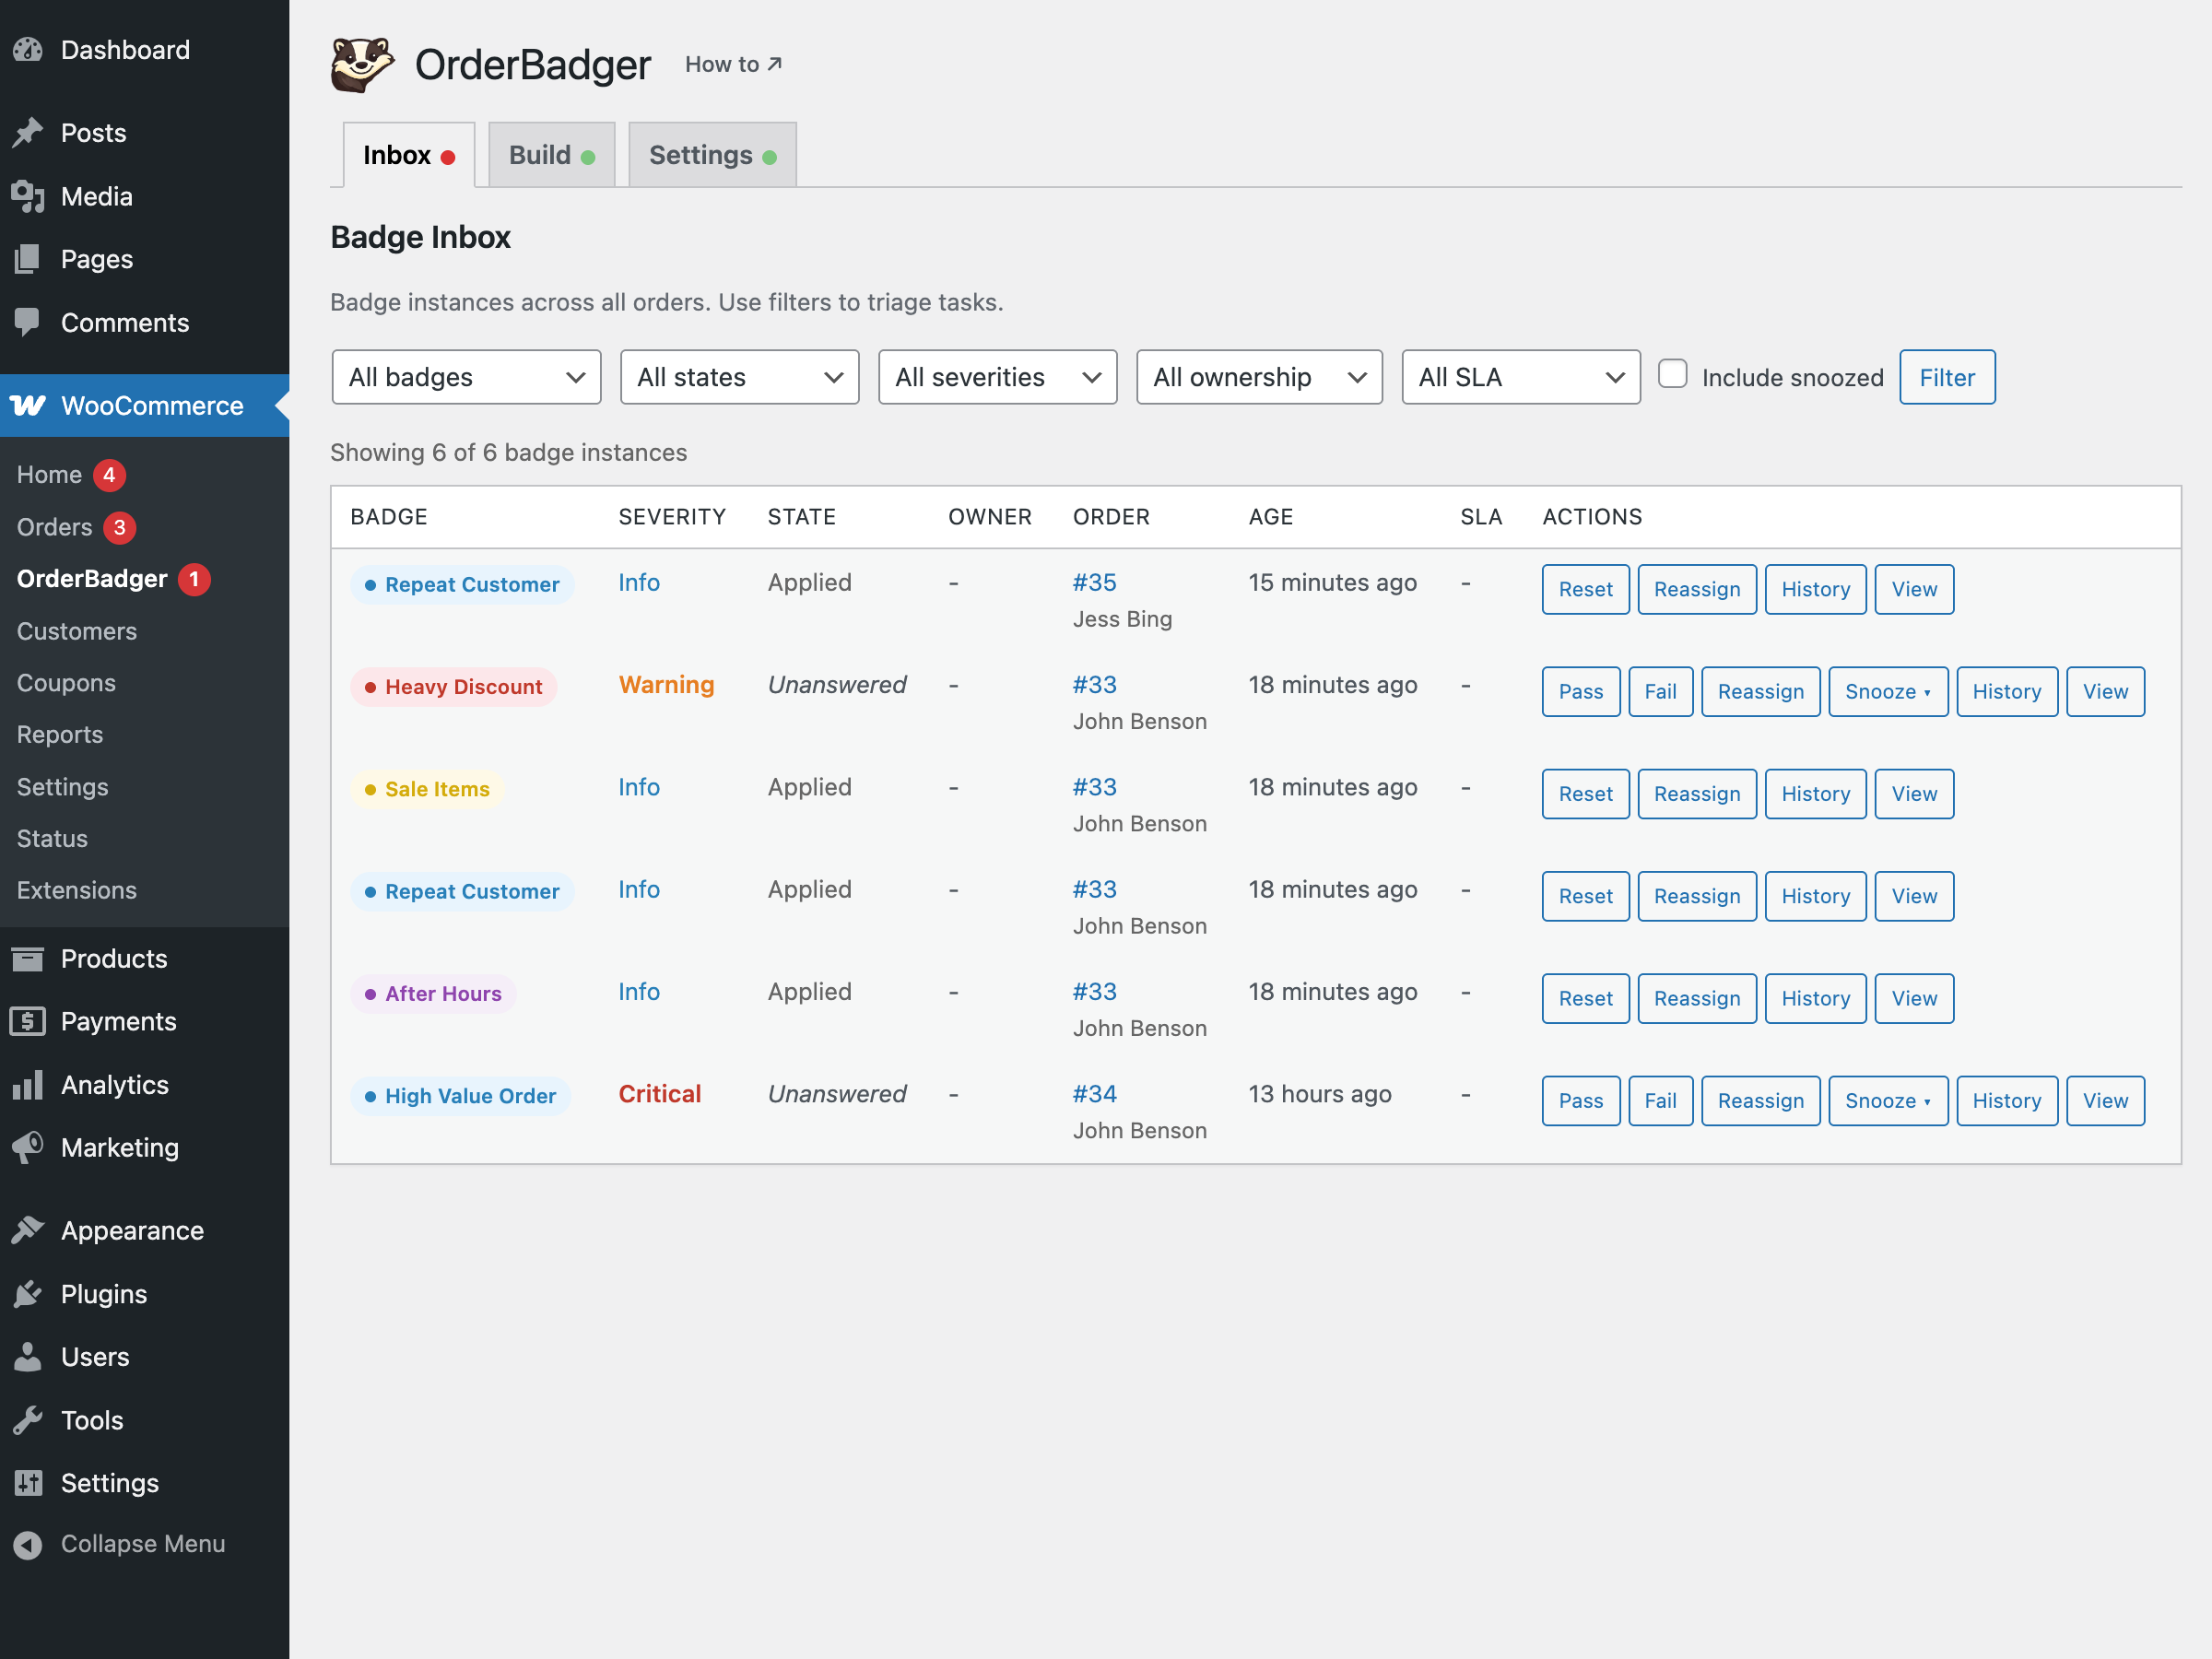Image resolution: width=2212 pixels, height=1659 pixels.
Task: Fail the High Value Order badge
Action: click(1660, 1101)
